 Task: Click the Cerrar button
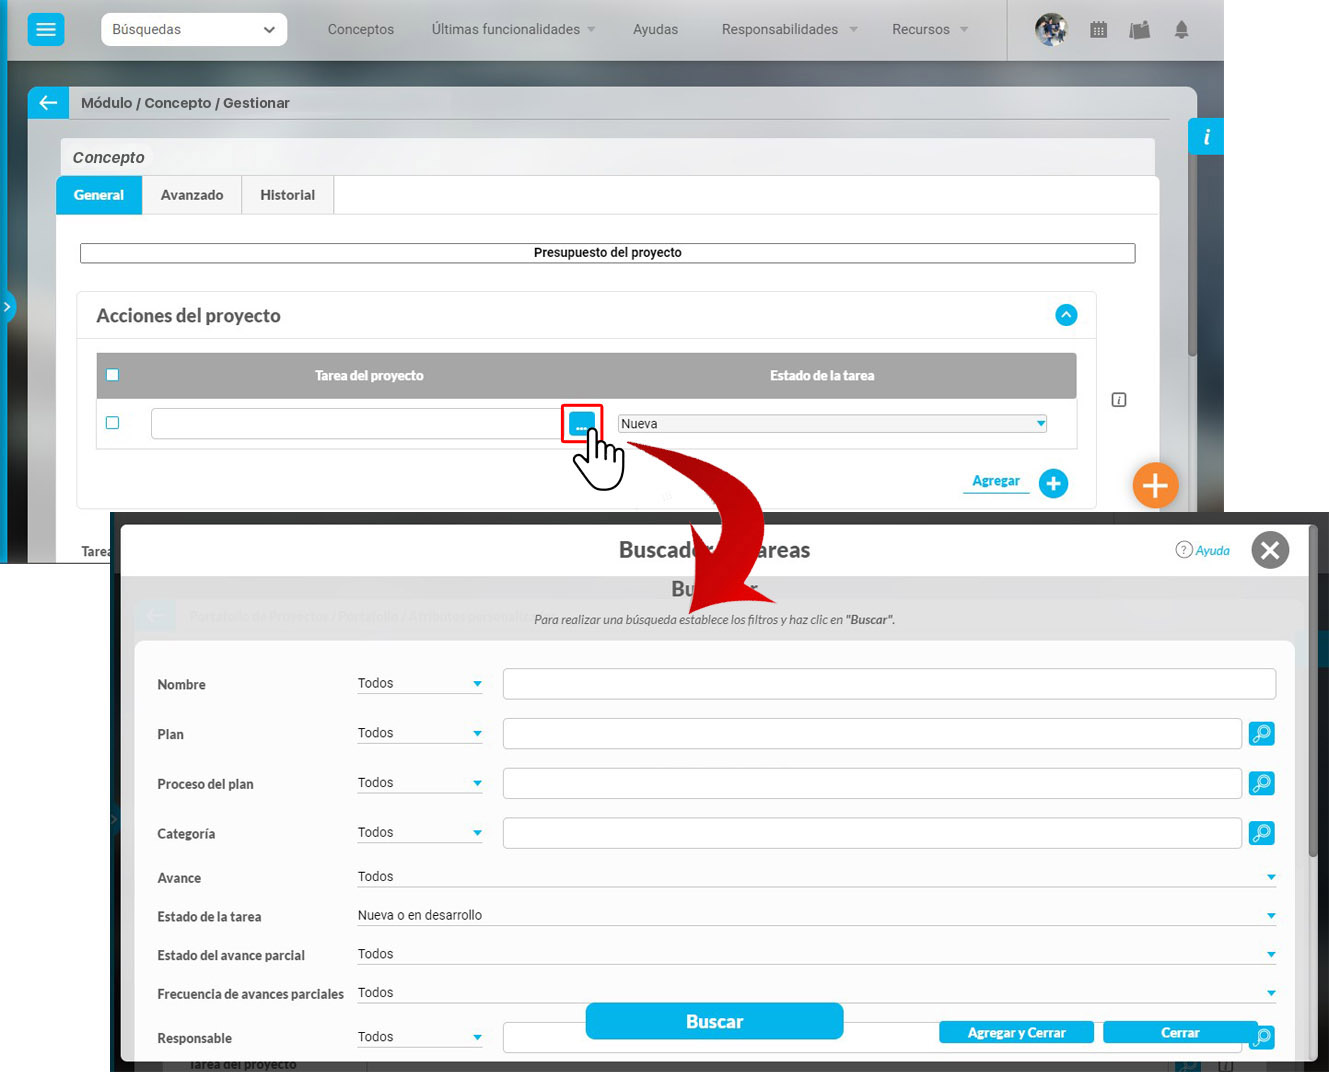pyautogui.click(x=1180, y=1033)
